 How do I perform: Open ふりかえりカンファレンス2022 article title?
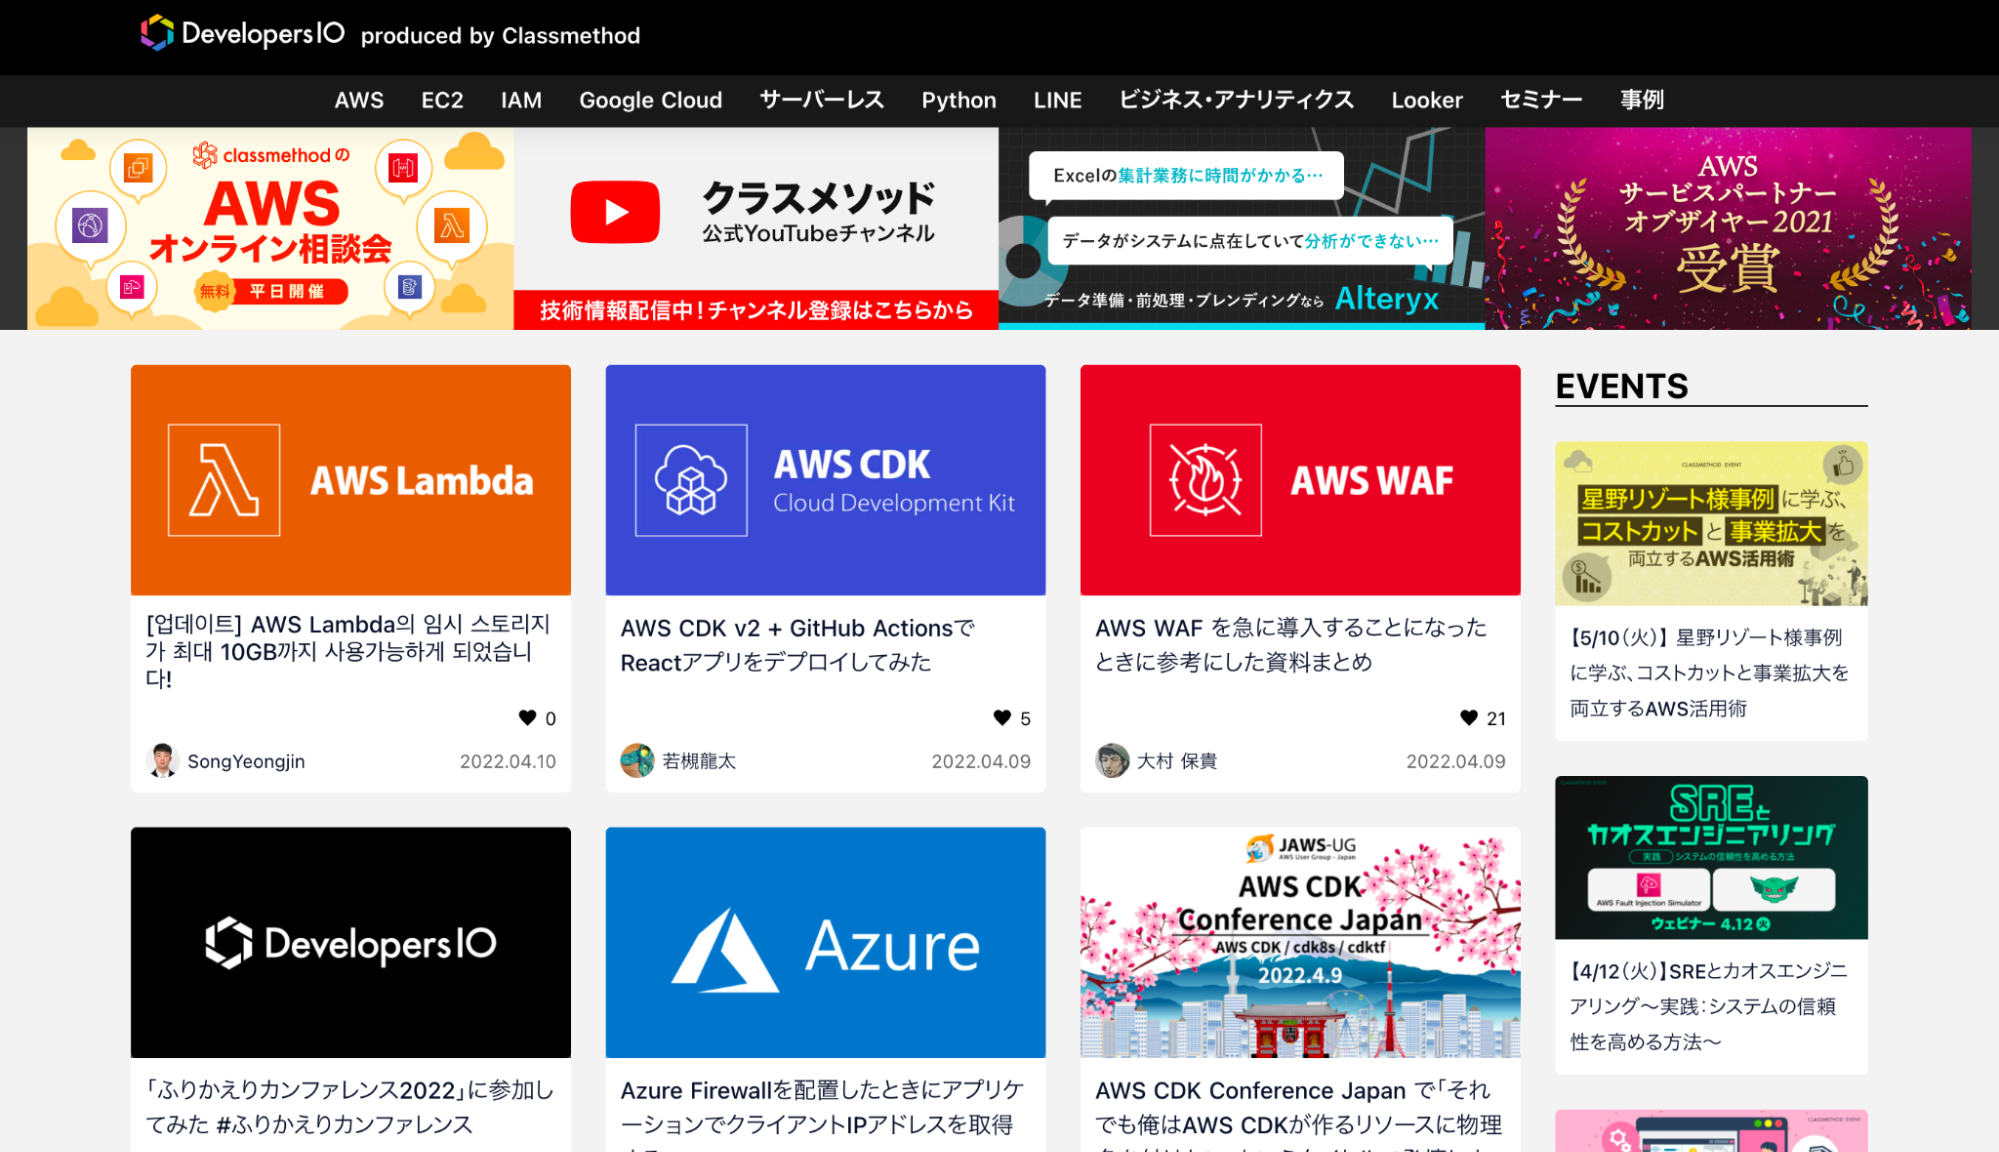pyautogui.click(x=350, y=1107)
